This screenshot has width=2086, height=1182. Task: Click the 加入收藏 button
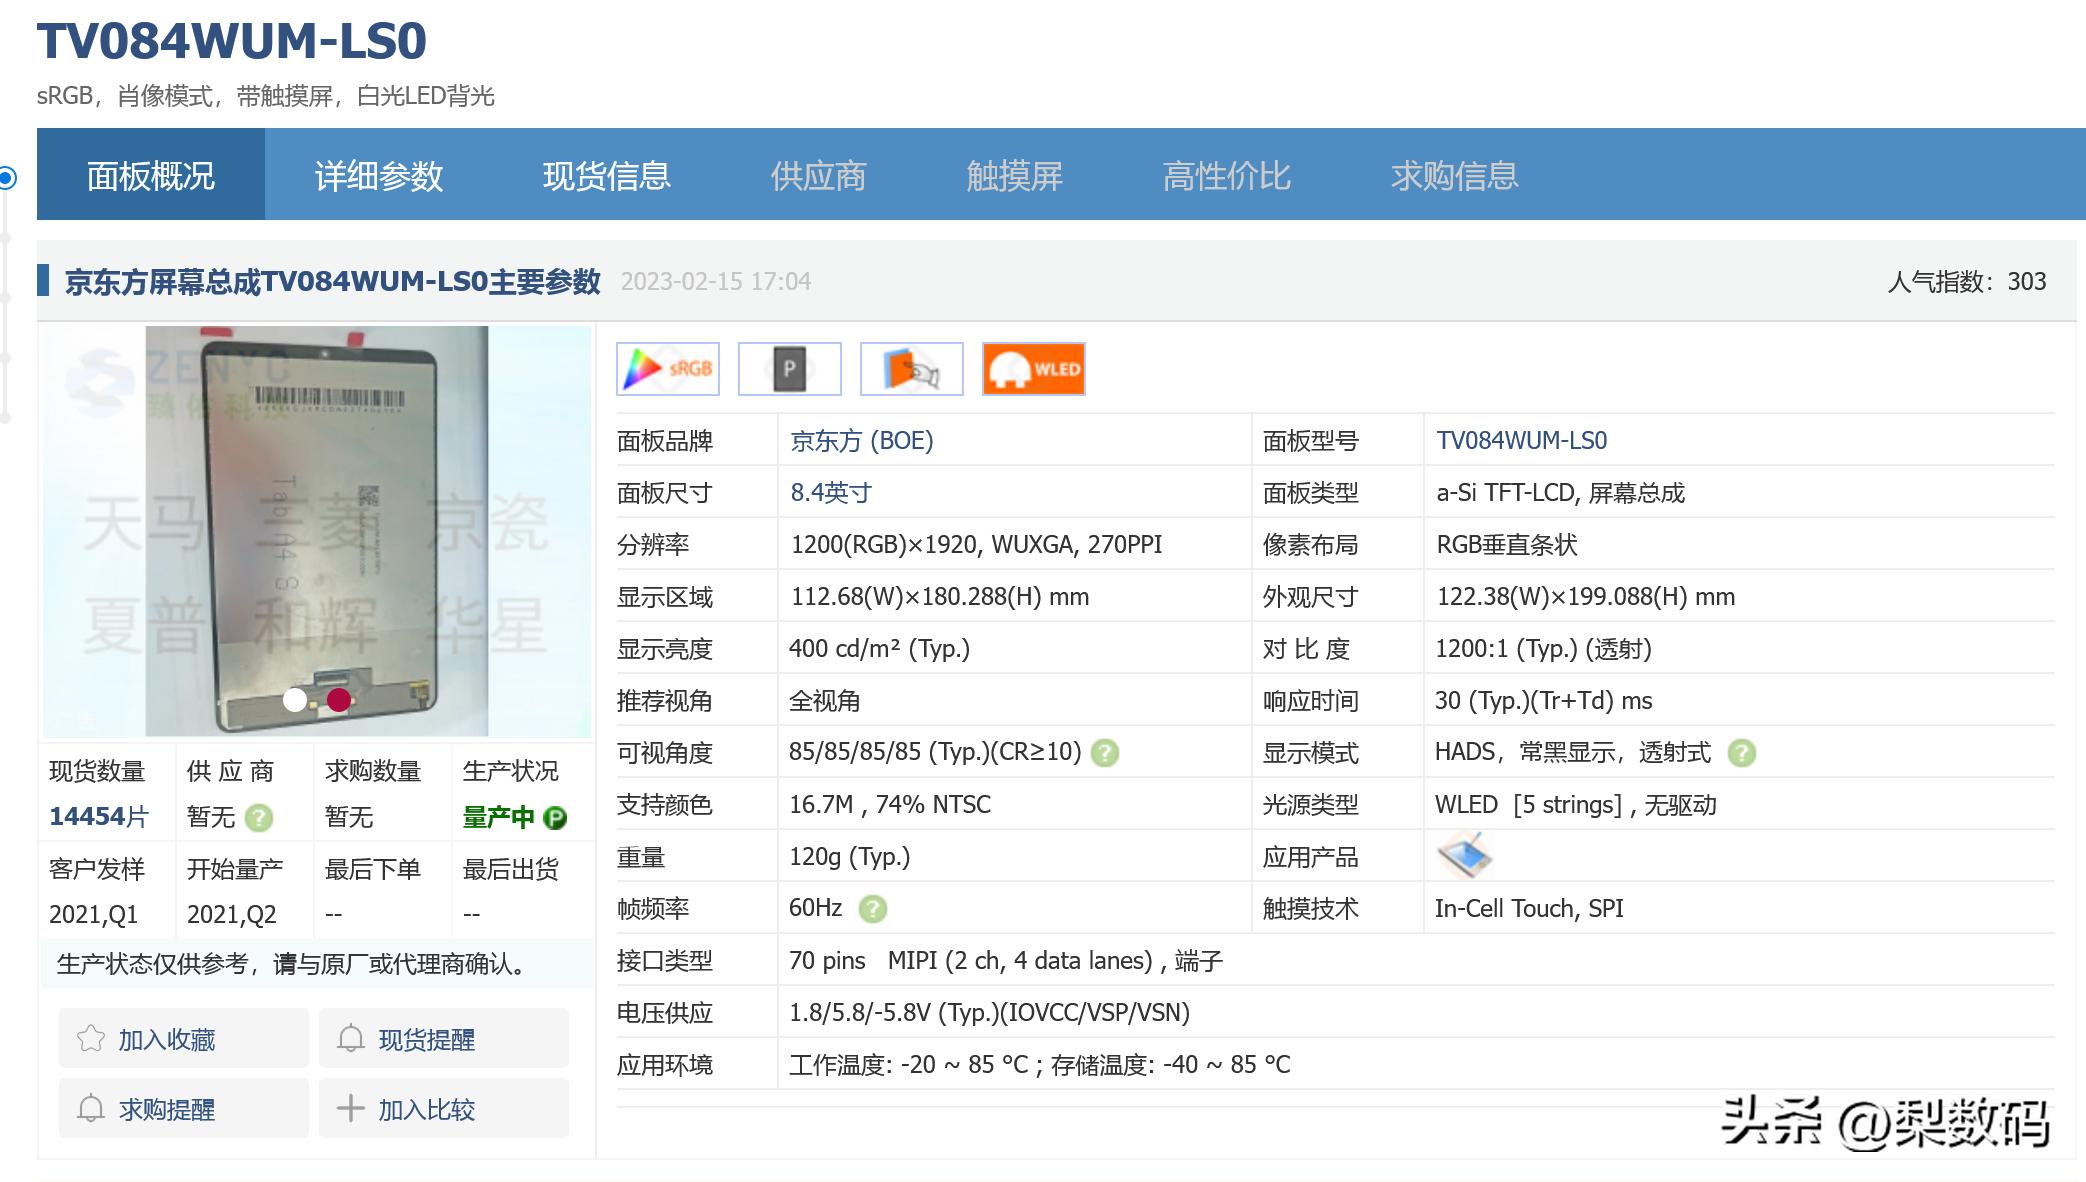(x=184, y=1039)
